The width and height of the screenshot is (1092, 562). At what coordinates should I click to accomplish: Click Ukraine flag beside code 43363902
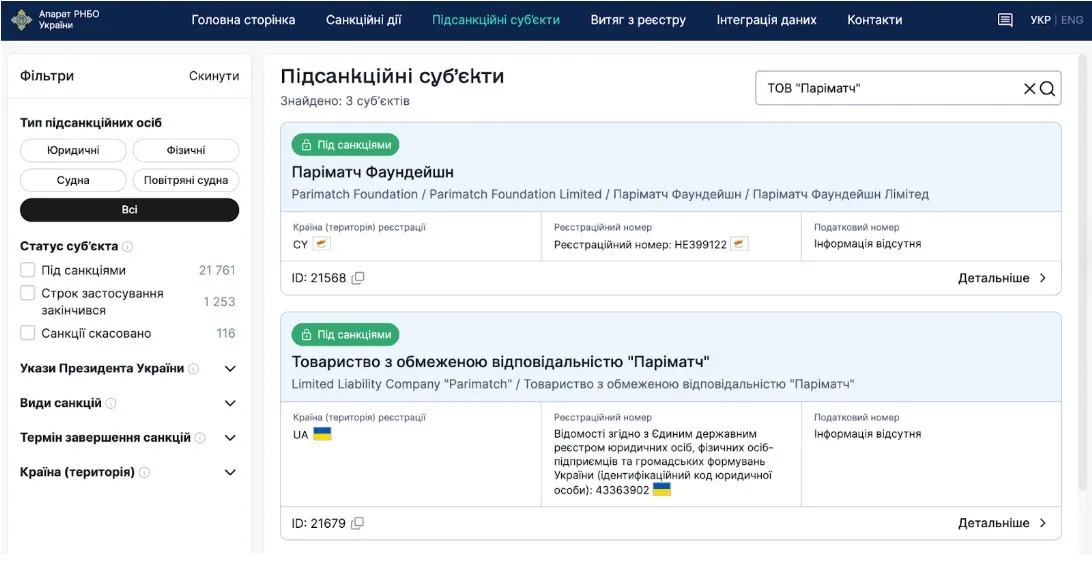pyautogui.click(x=662, y=489)
